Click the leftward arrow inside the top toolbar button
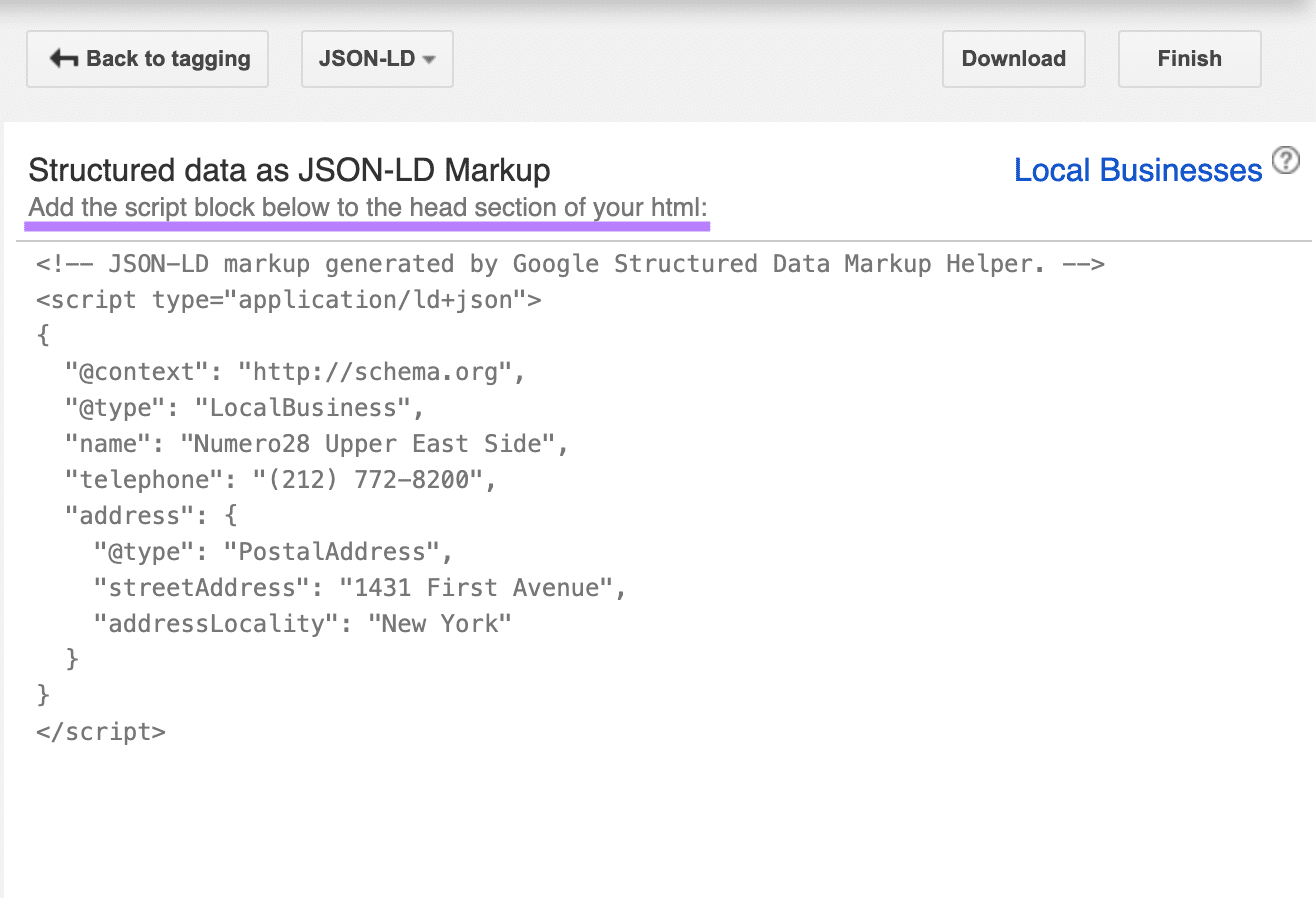 (63, 59)
